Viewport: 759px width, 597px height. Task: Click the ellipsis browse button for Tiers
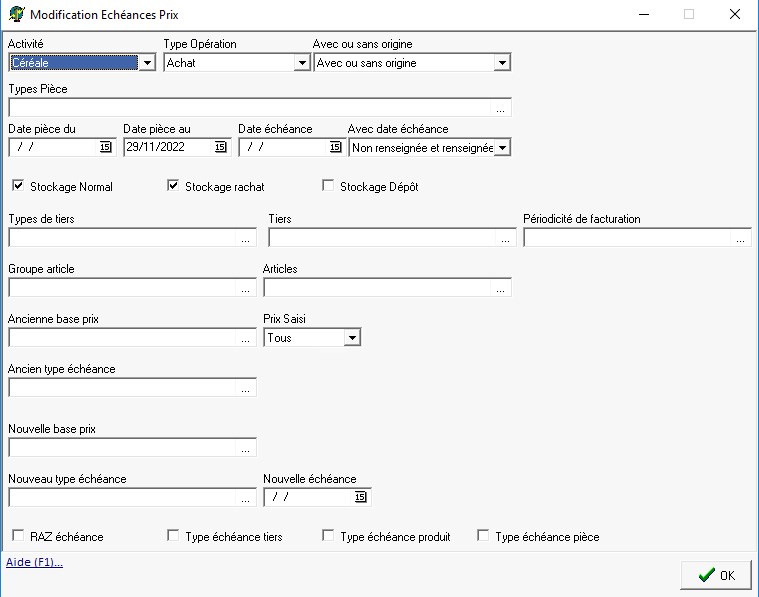coord(506,239)
